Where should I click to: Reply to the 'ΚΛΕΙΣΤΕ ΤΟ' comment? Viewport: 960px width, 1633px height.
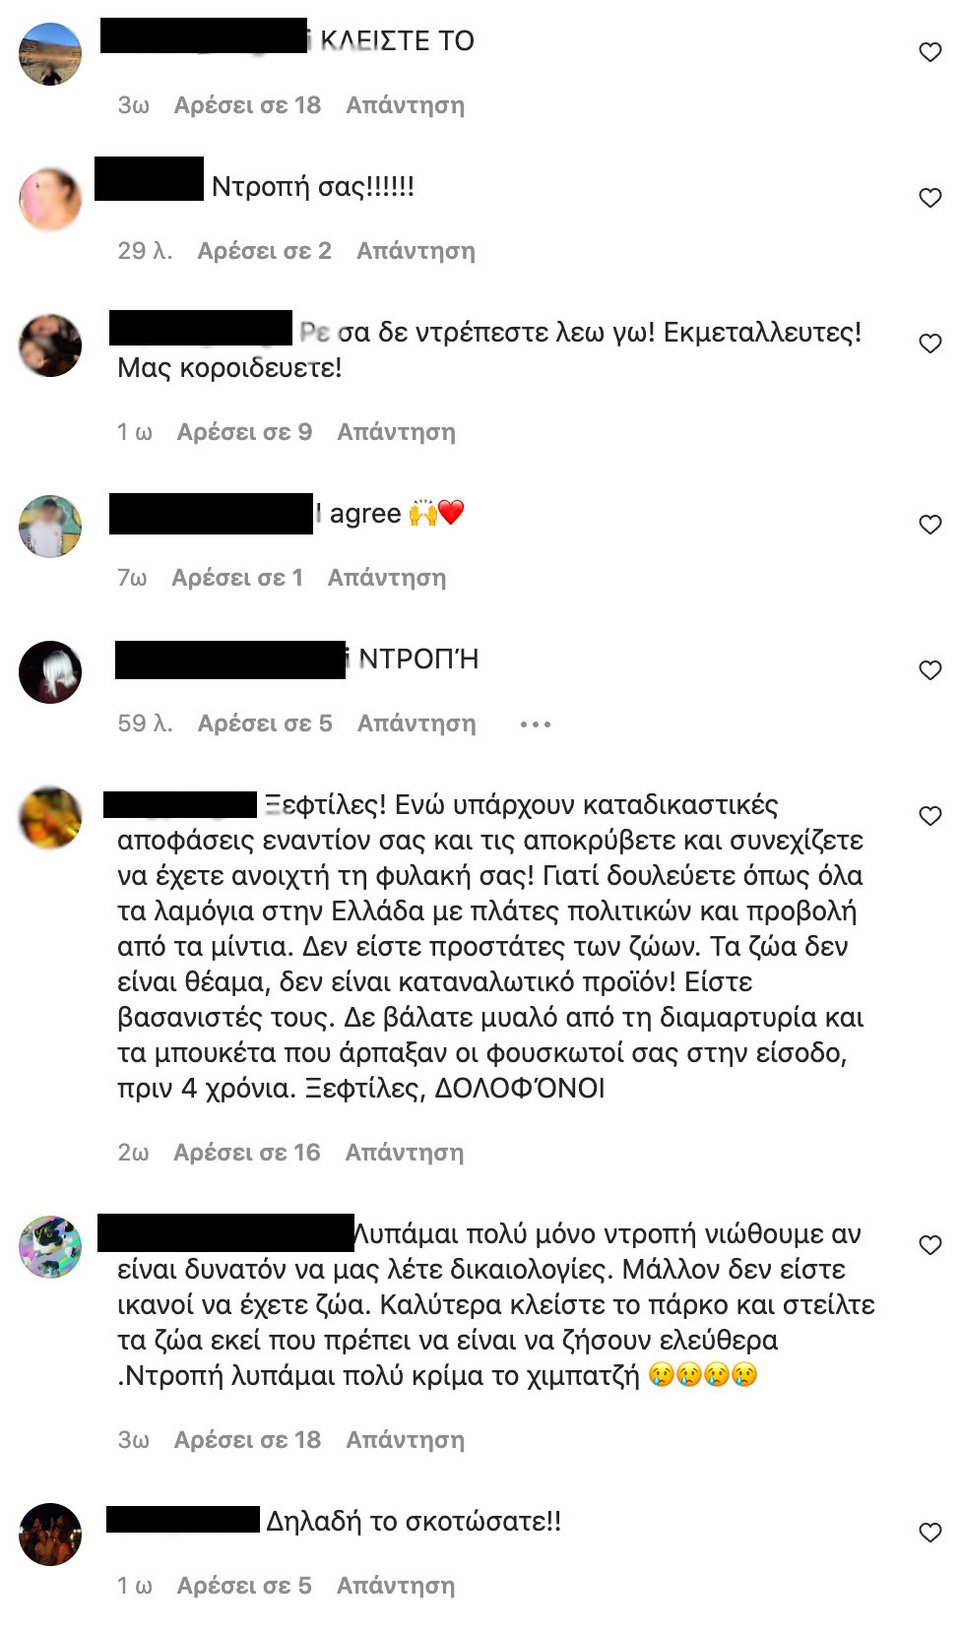pos(405,105)
